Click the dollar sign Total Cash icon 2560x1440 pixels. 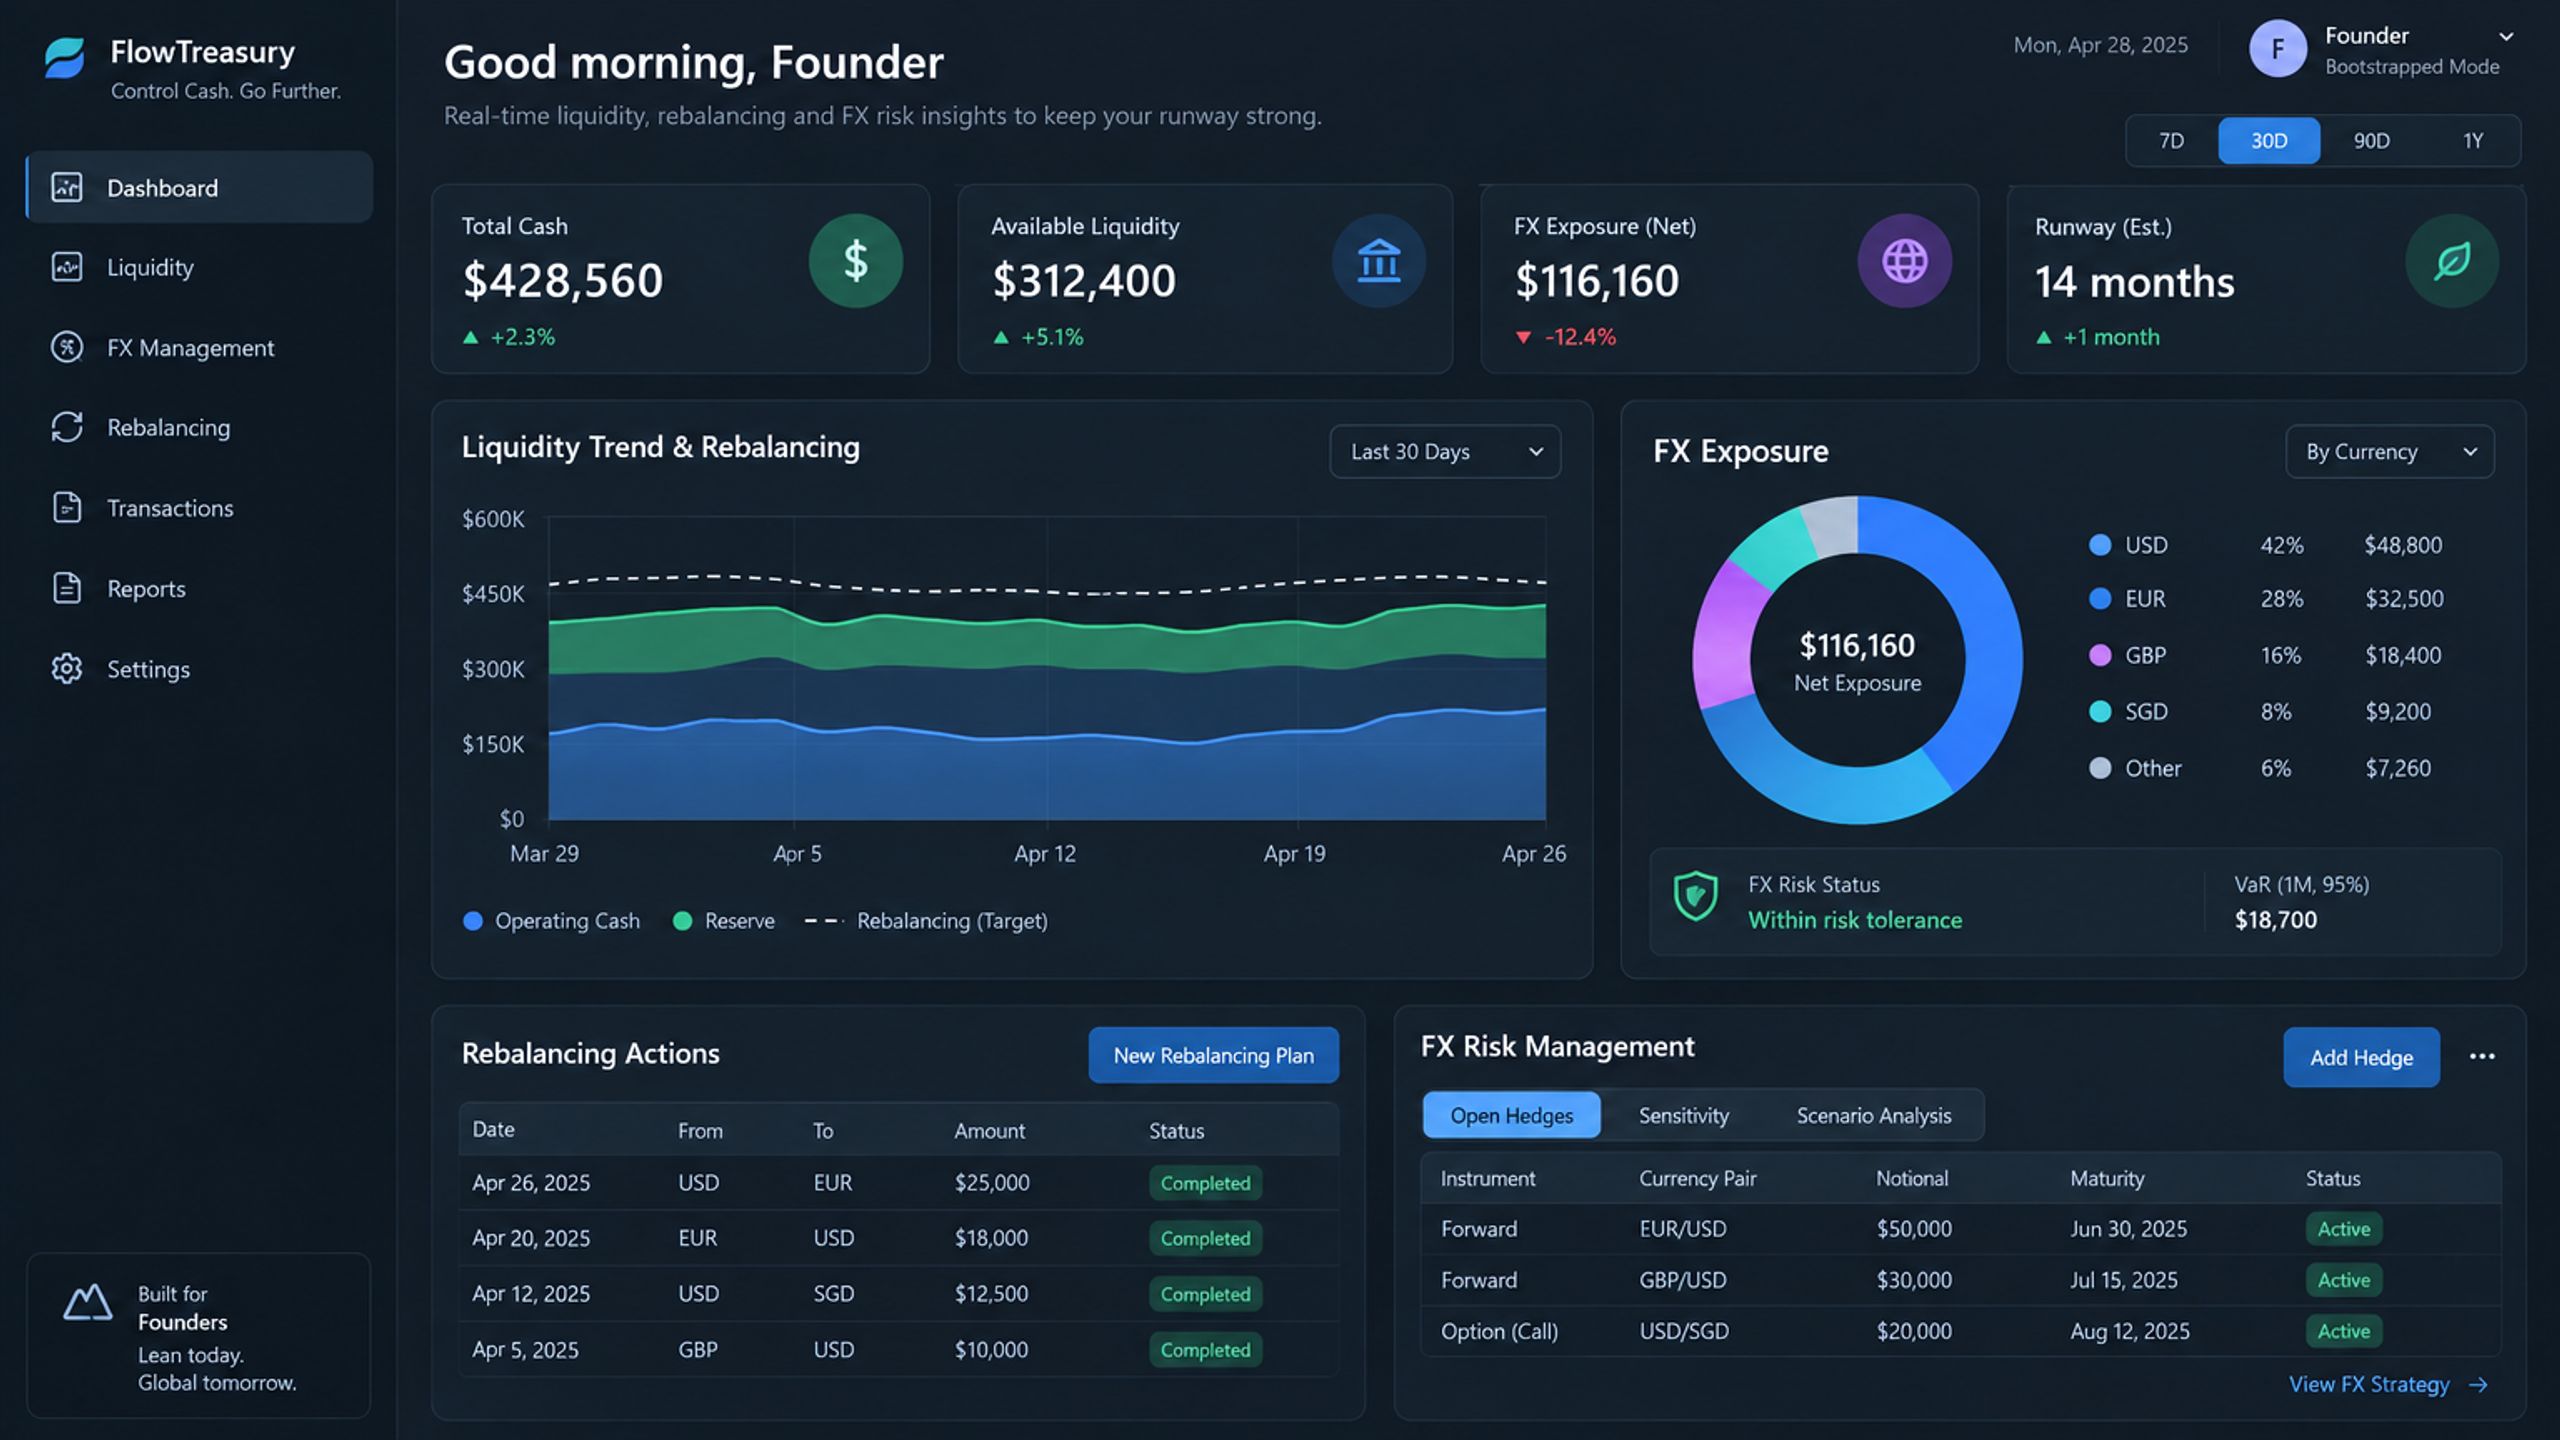[855, 260]
